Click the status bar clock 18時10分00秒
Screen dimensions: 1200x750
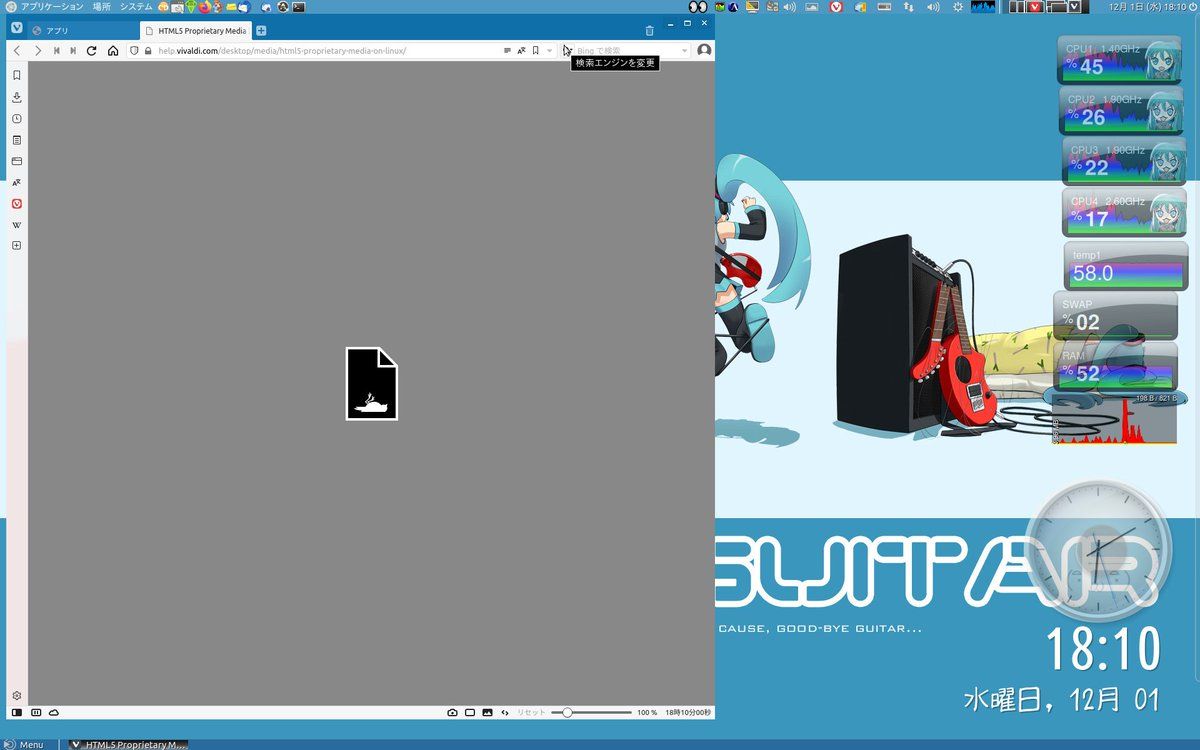tap(688, 712)
